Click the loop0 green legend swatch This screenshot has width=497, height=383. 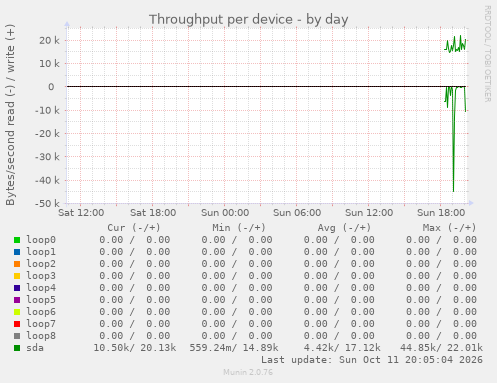point(17,240)
